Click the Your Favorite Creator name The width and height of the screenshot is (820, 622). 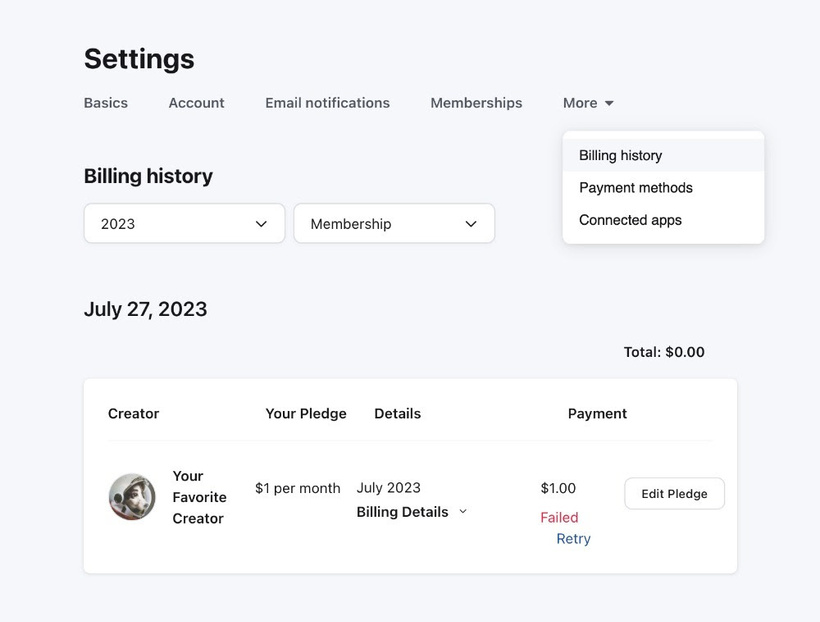click(x=199, y=497)
